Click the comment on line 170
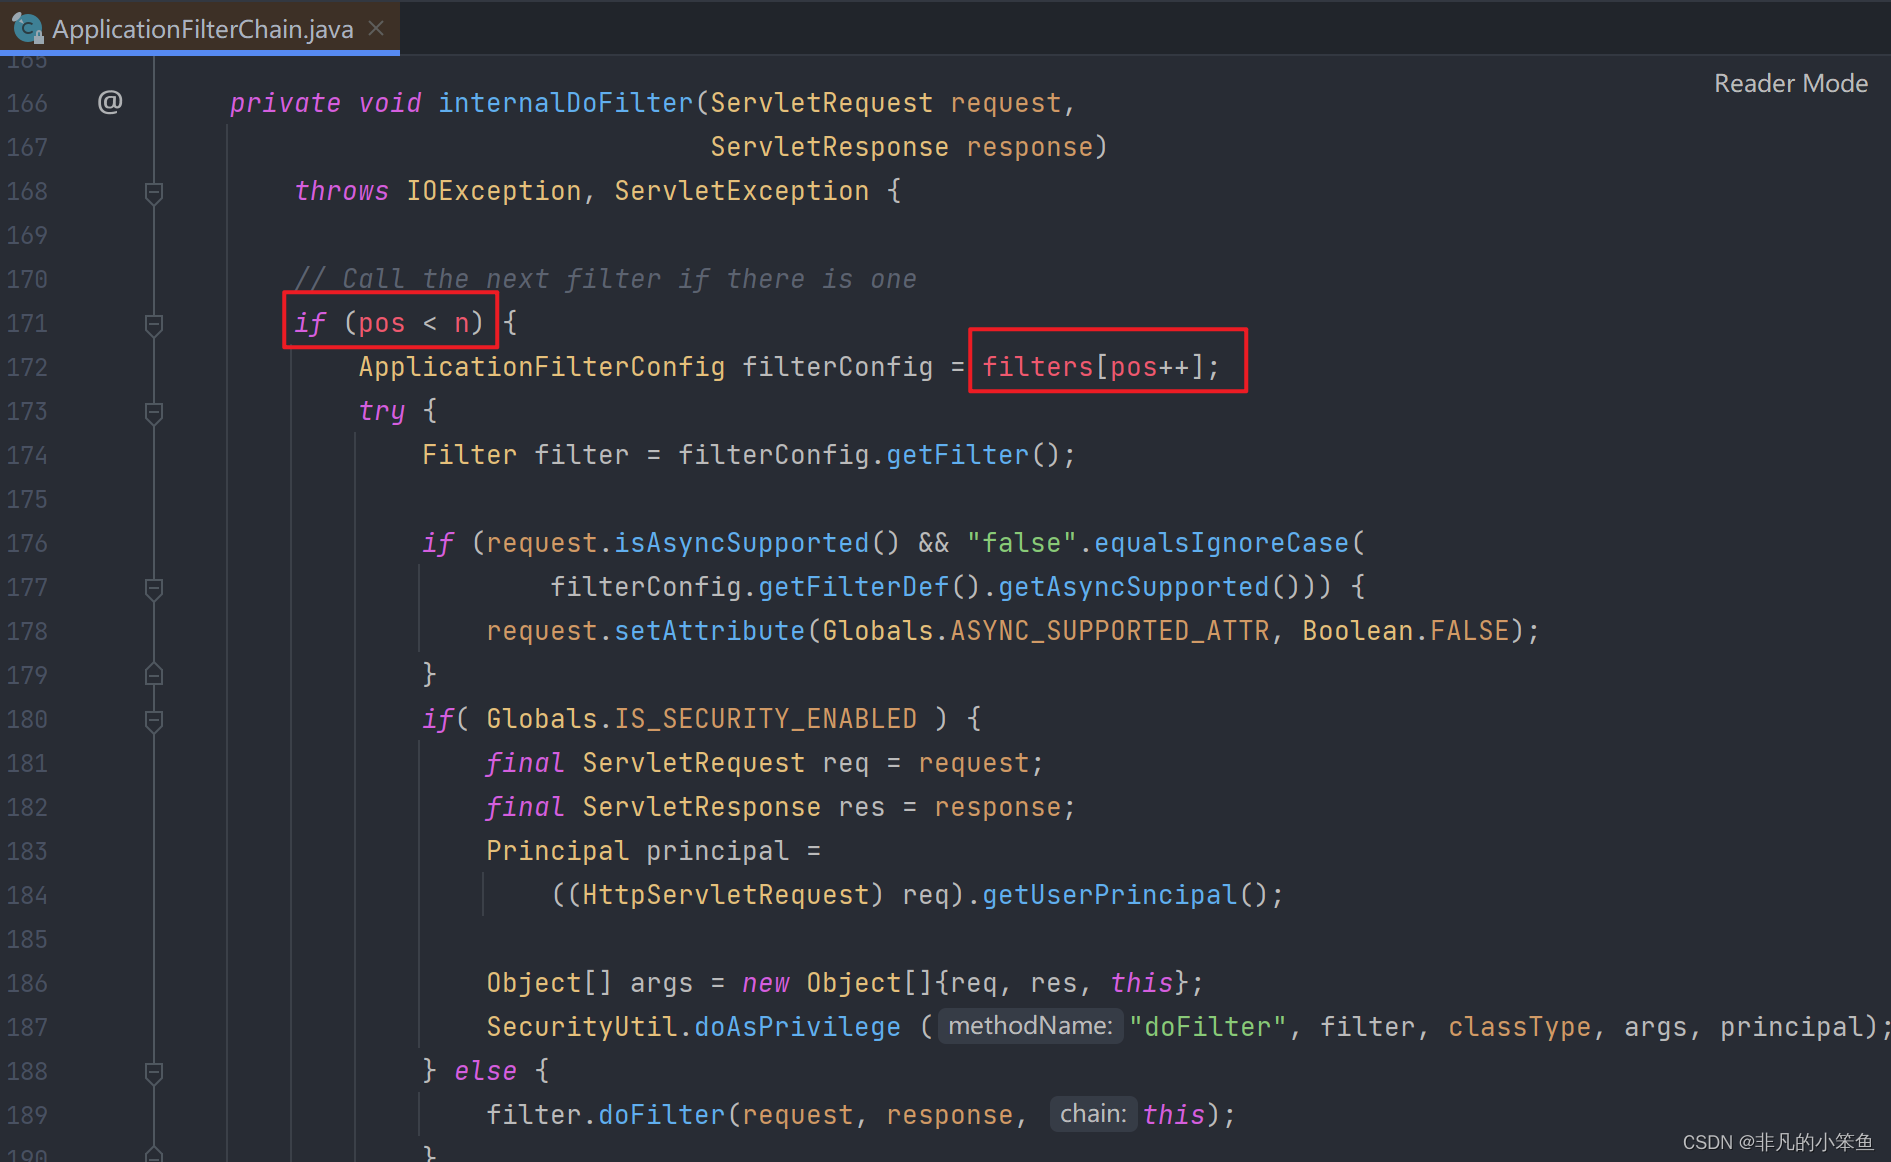The width and height of the screenshot is (1891, 1162). point(605,279)
